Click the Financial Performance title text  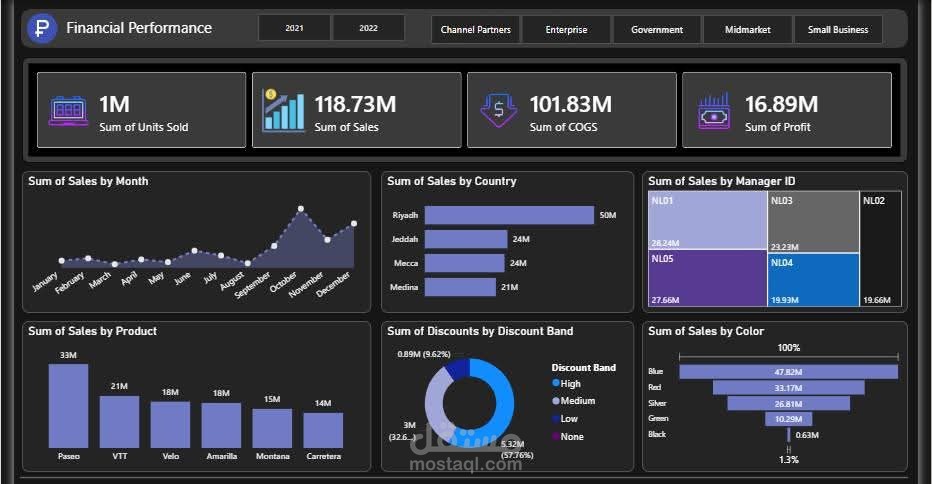click(x=139, y=28)
